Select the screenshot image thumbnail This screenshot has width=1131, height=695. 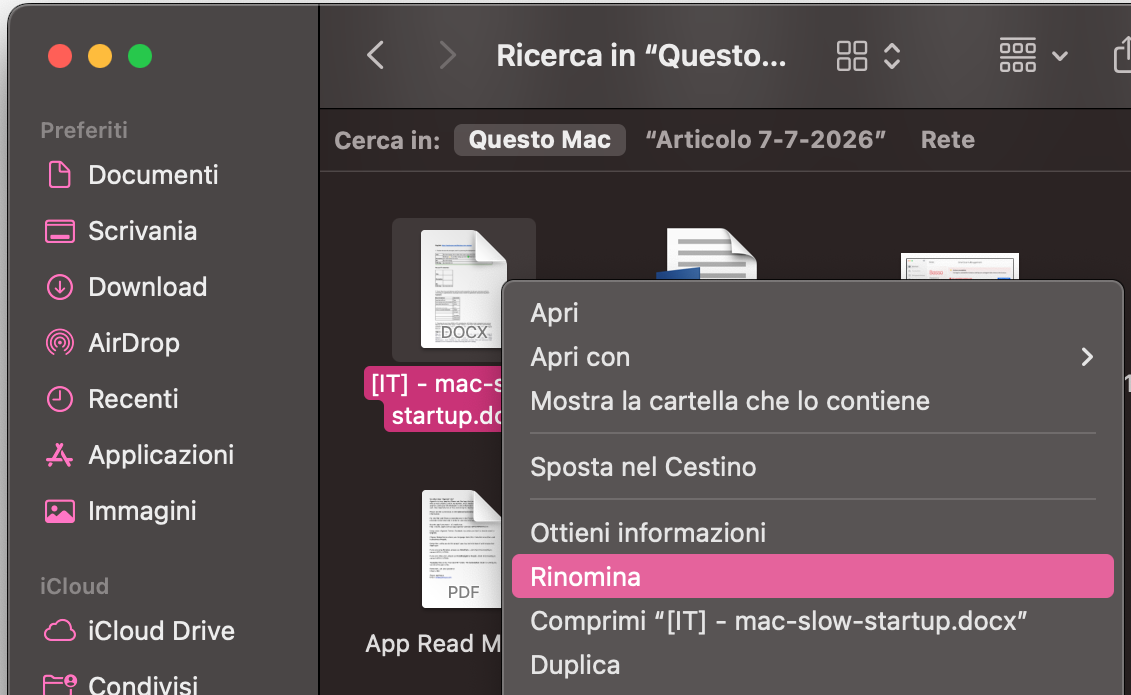tap(959, 266)
